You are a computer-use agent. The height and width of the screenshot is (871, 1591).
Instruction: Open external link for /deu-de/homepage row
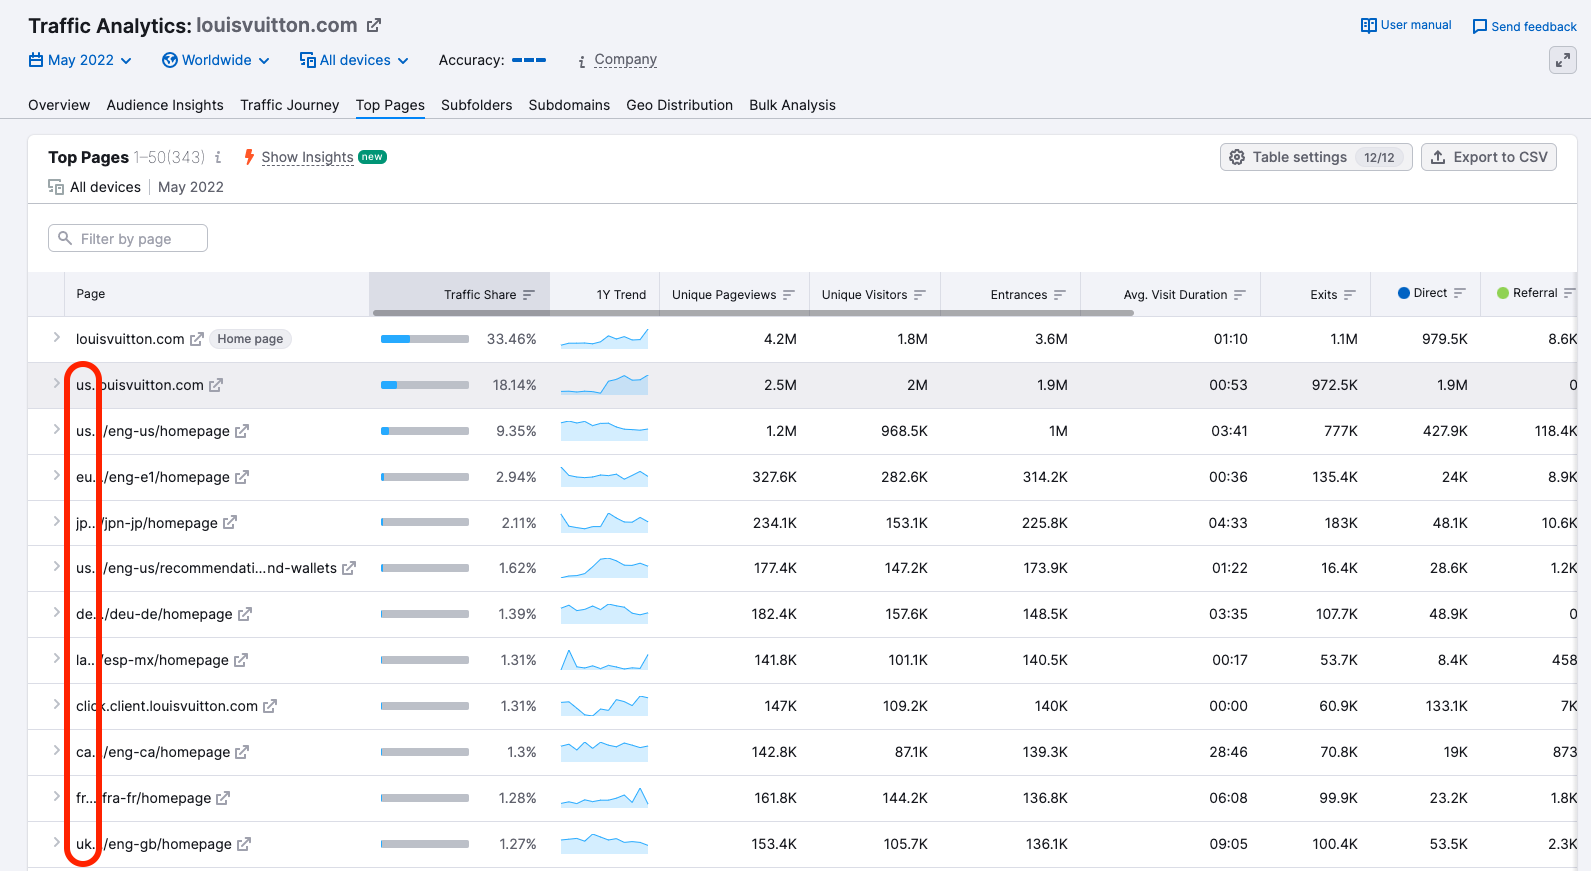pos(245,614)
